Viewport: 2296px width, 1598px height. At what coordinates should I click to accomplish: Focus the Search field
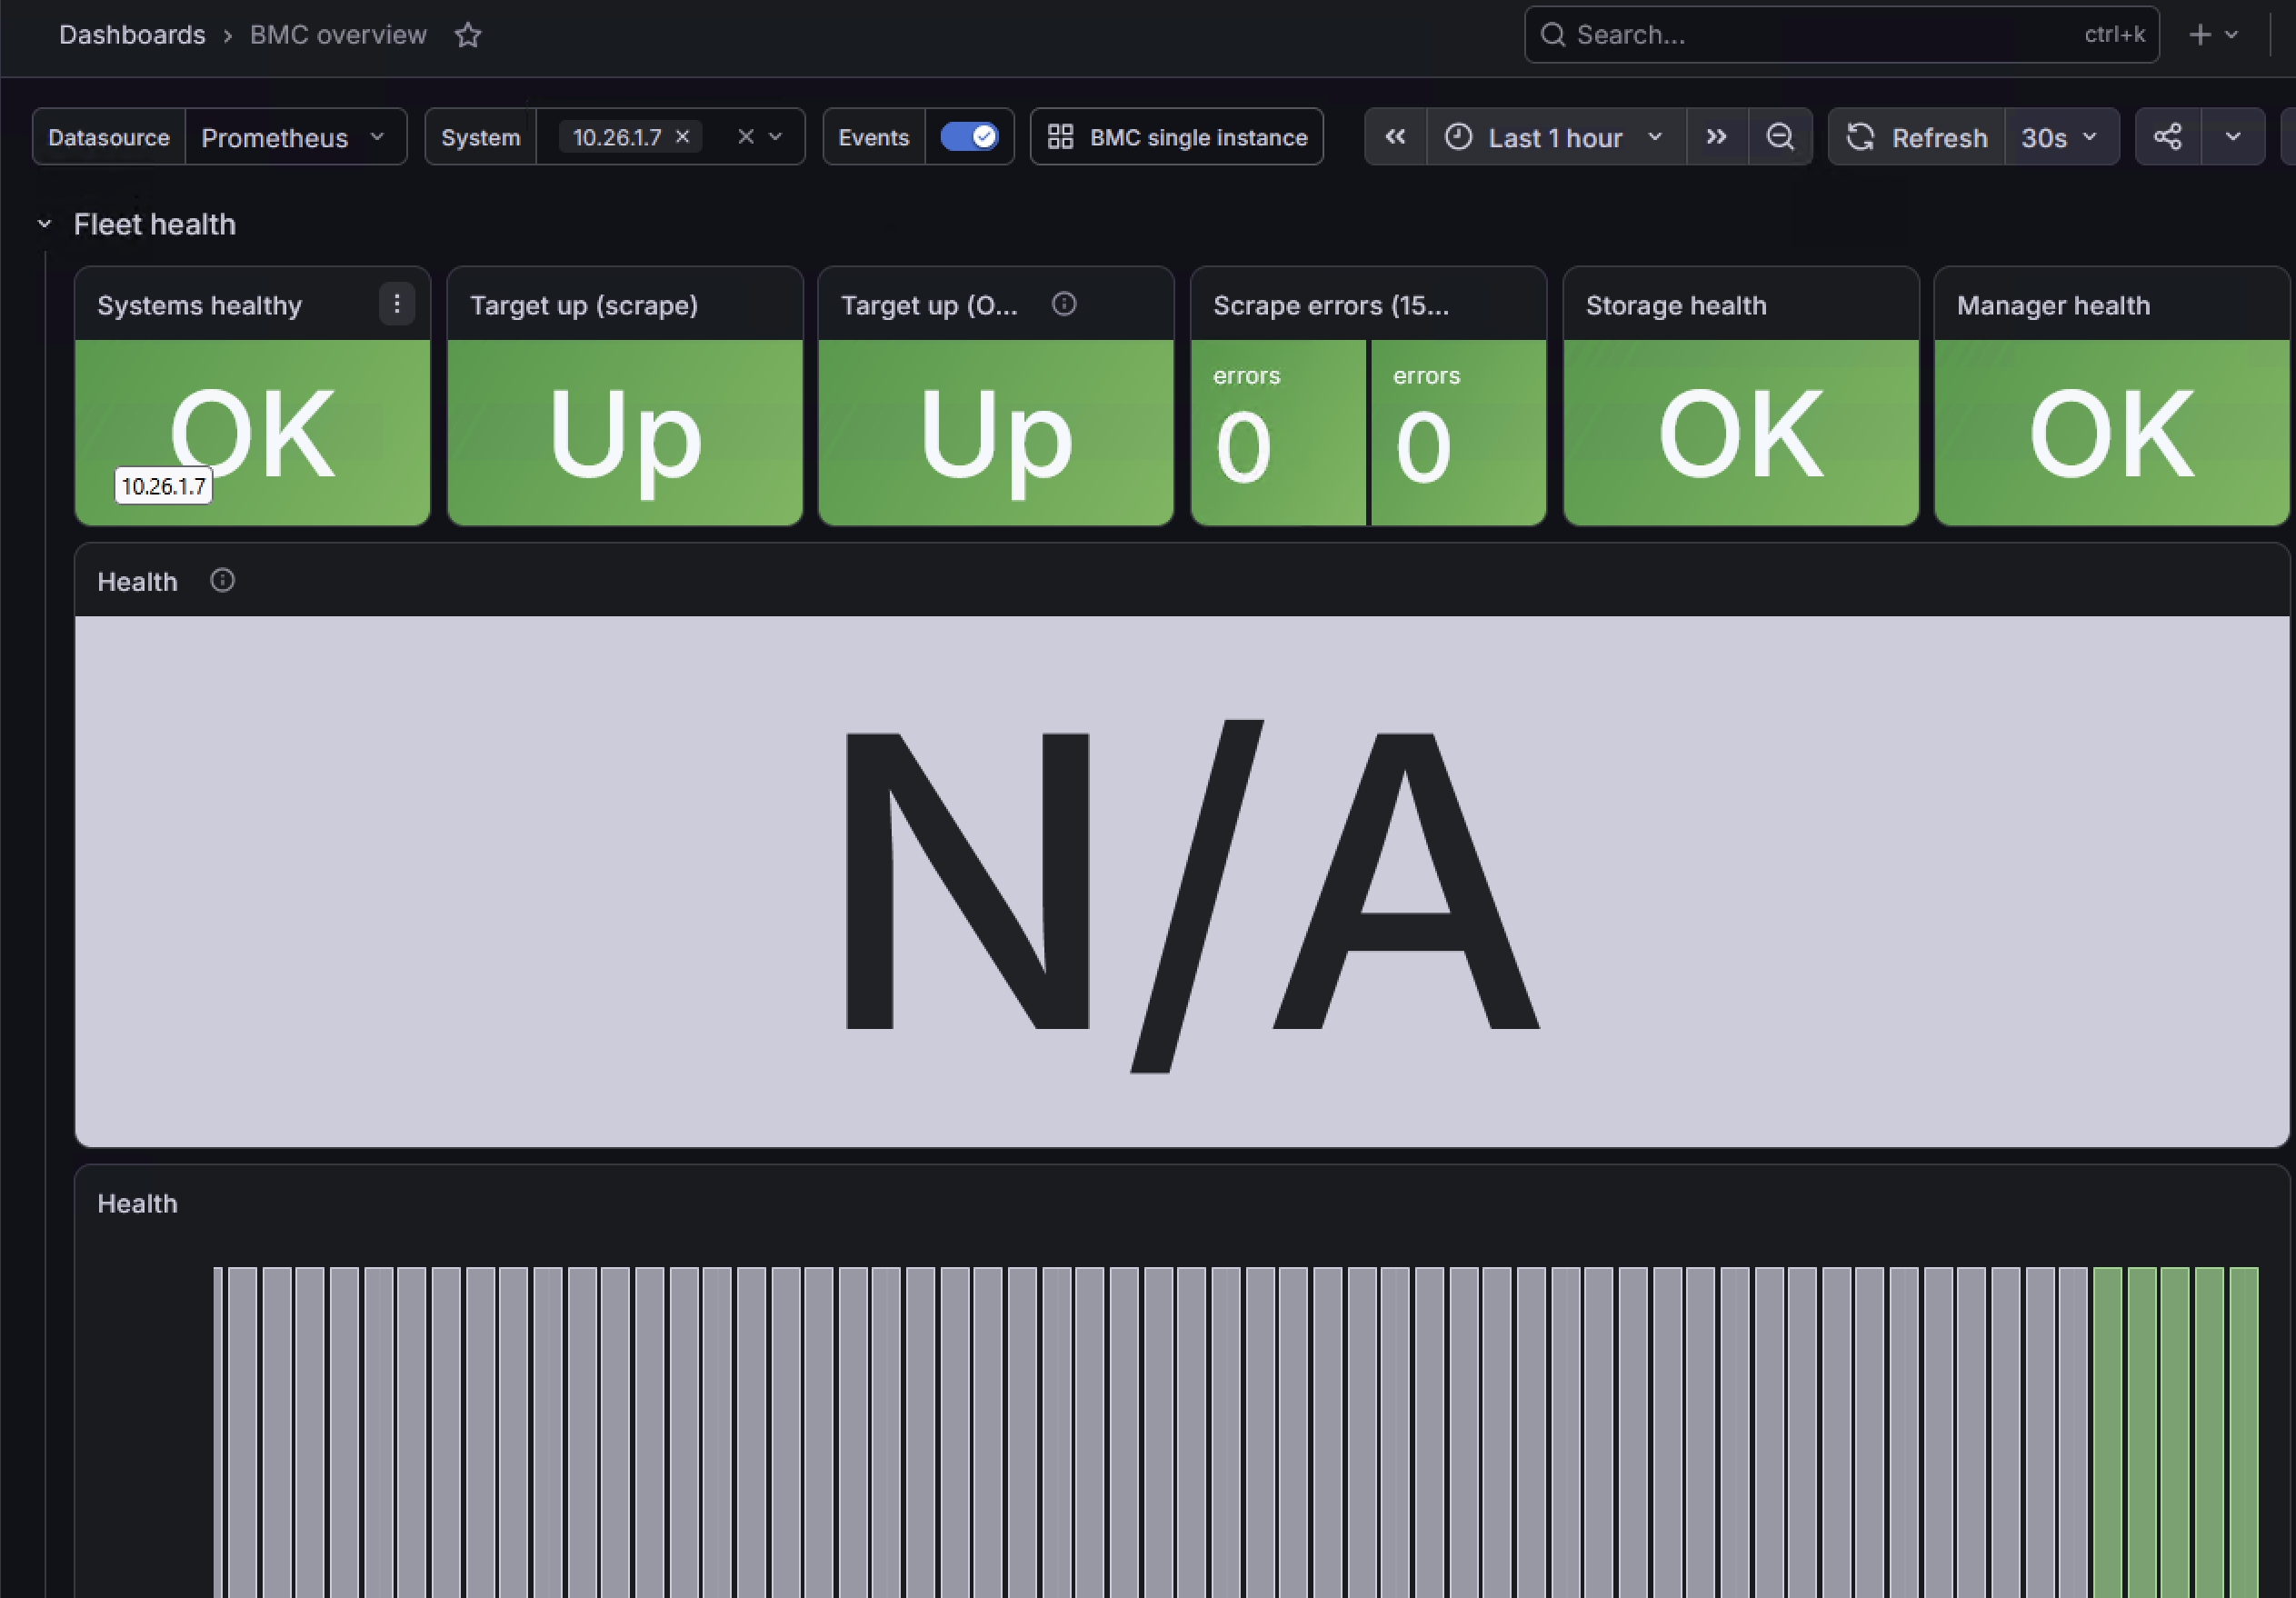1841,35
